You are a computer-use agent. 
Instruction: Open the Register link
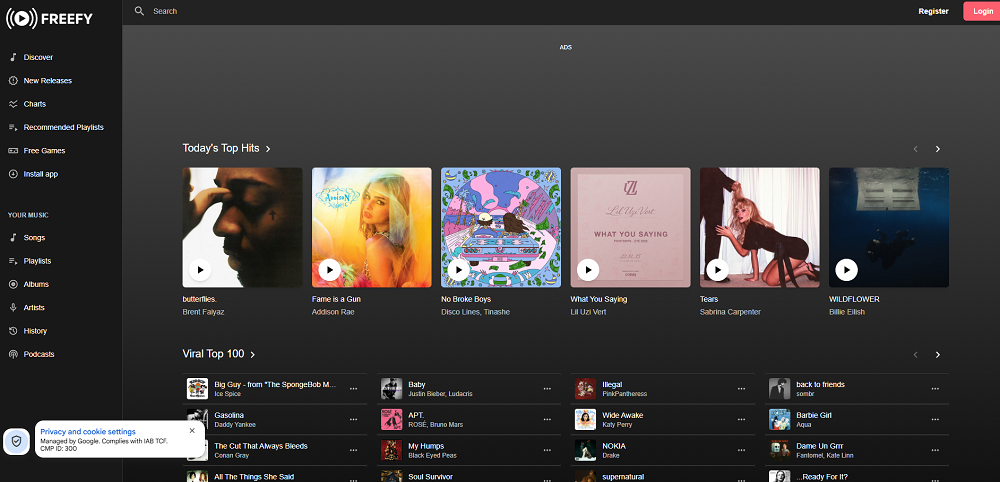pyautogui.click(x=933, y=11)
